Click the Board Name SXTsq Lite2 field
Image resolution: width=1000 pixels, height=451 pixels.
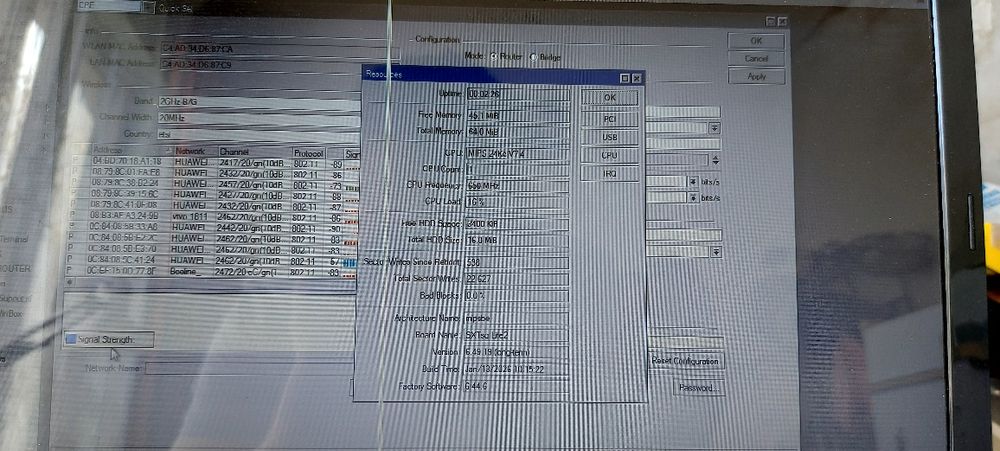[517, 335]
